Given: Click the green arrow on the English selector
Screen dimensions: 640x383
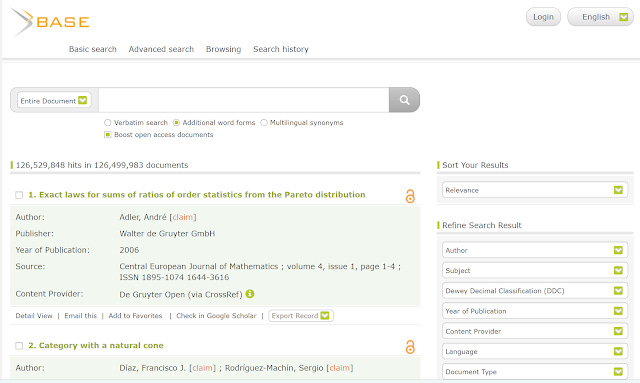Looking at the screenshot, I should point(623,17).
